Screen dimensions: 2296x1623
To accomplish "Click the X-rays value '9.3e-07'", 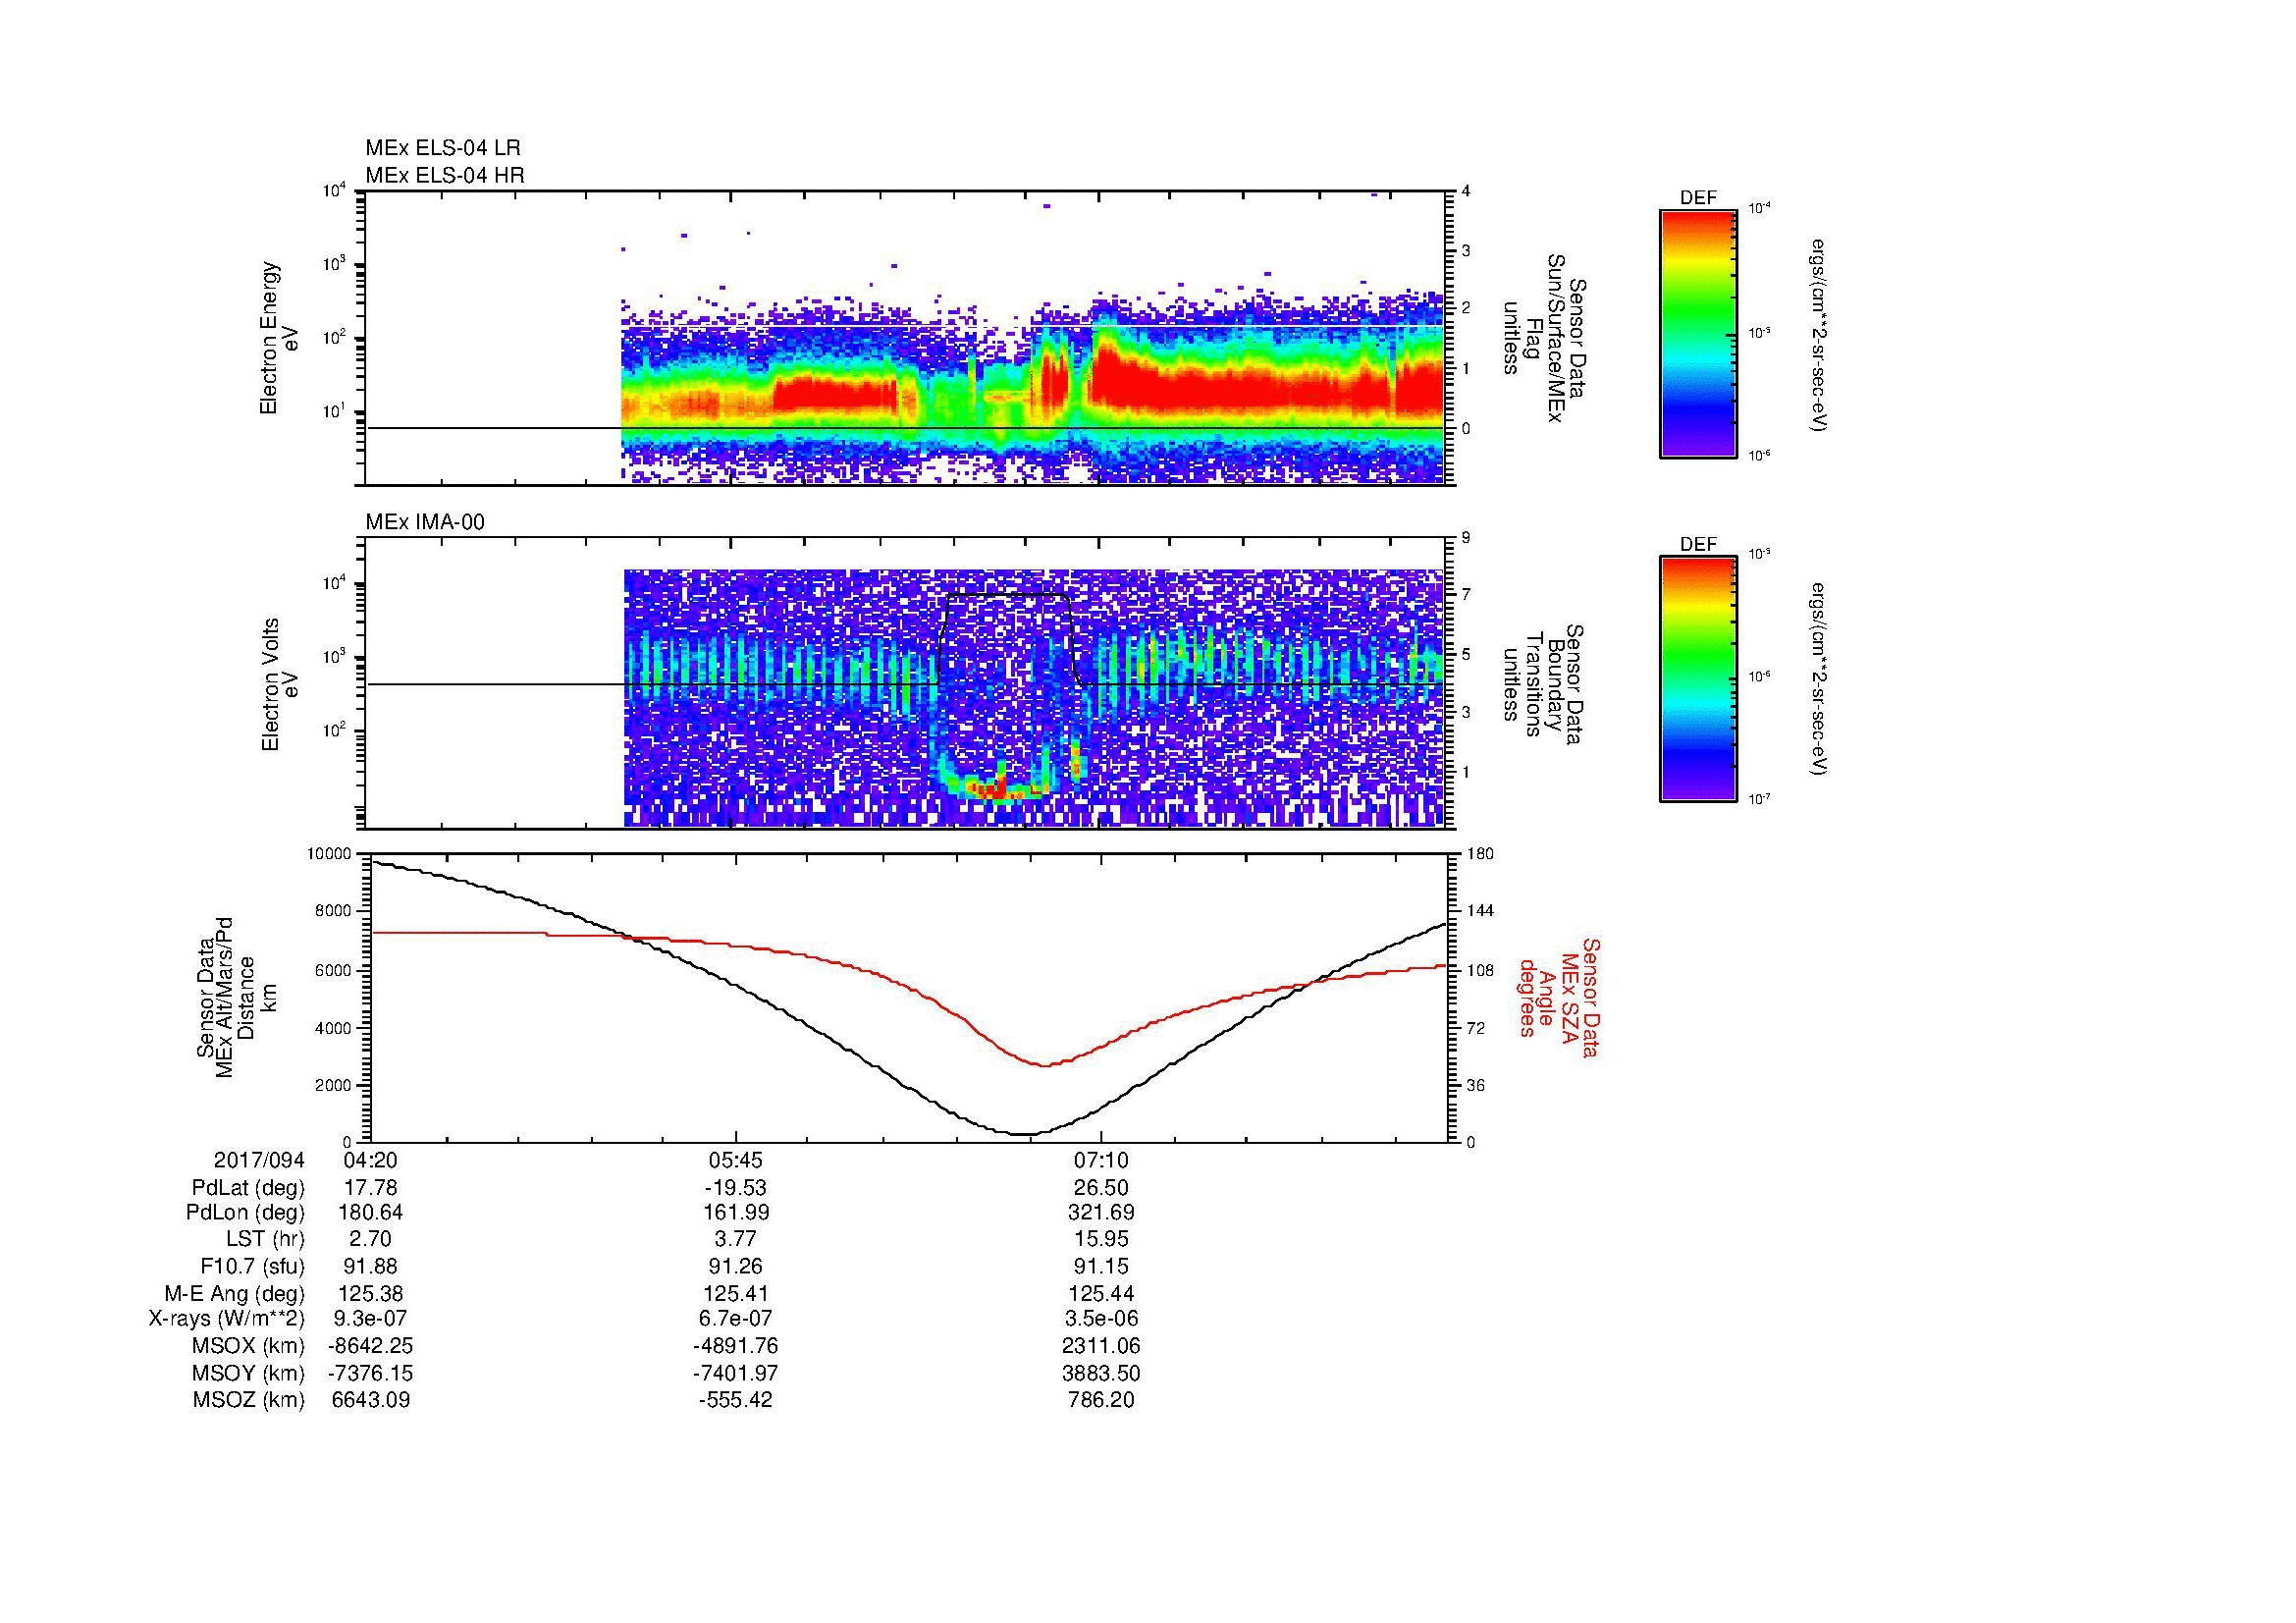I will coord(370,1319).
